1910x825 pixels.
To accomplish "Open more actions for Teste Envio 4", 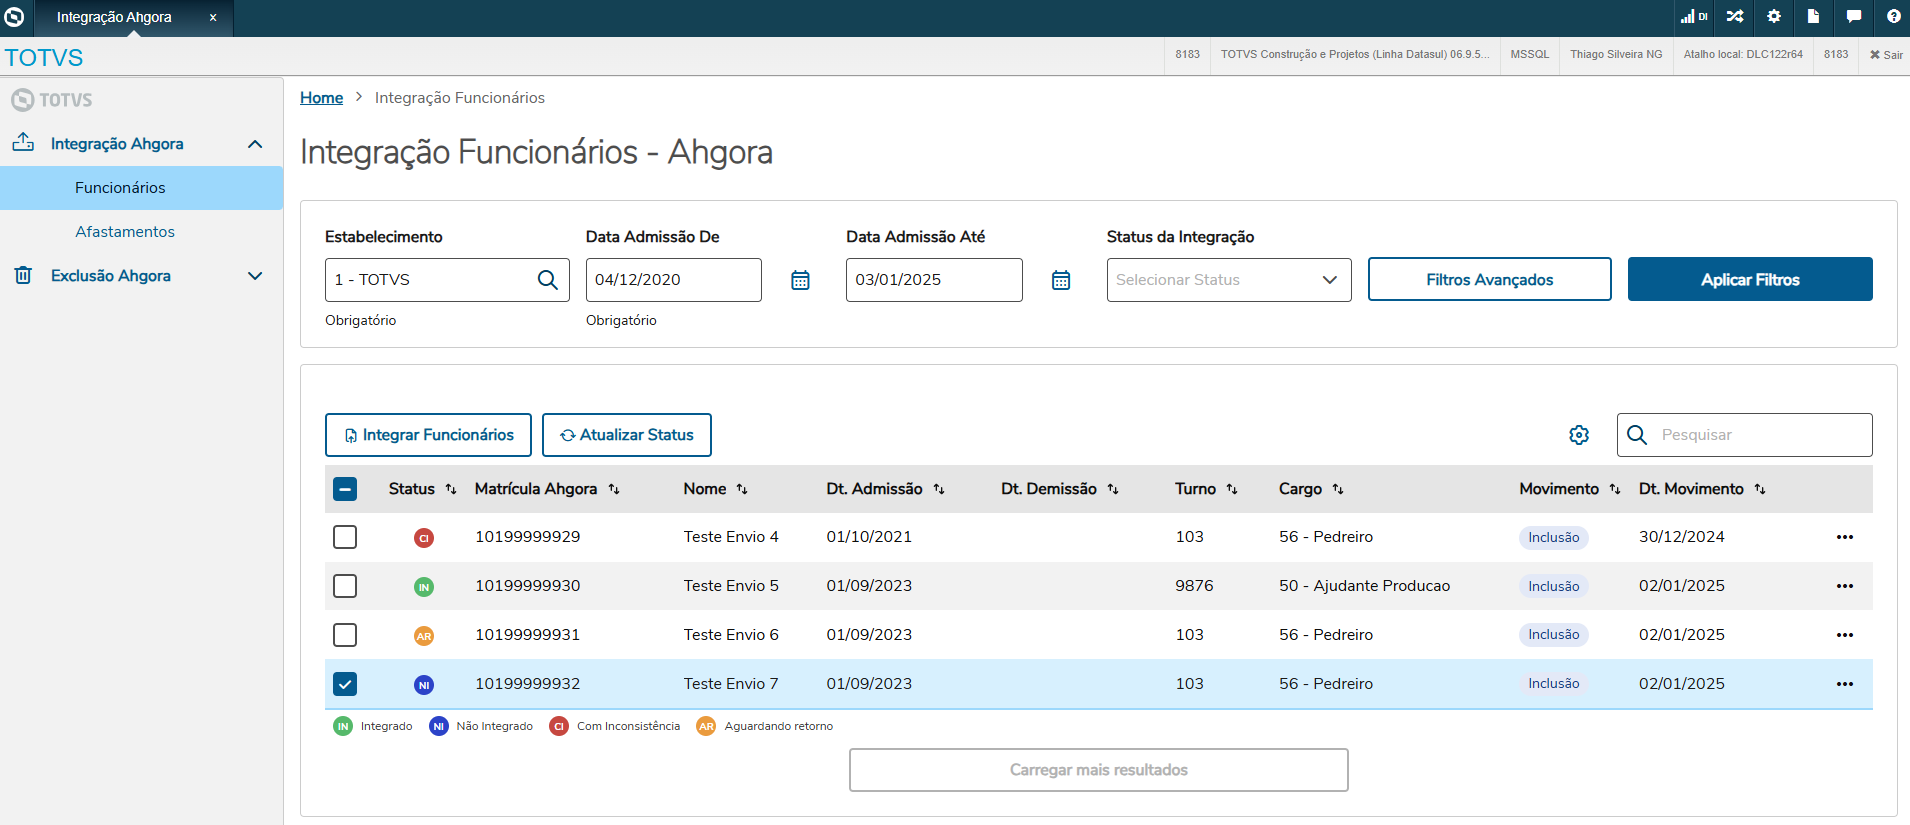I will tap(1845, 537).
